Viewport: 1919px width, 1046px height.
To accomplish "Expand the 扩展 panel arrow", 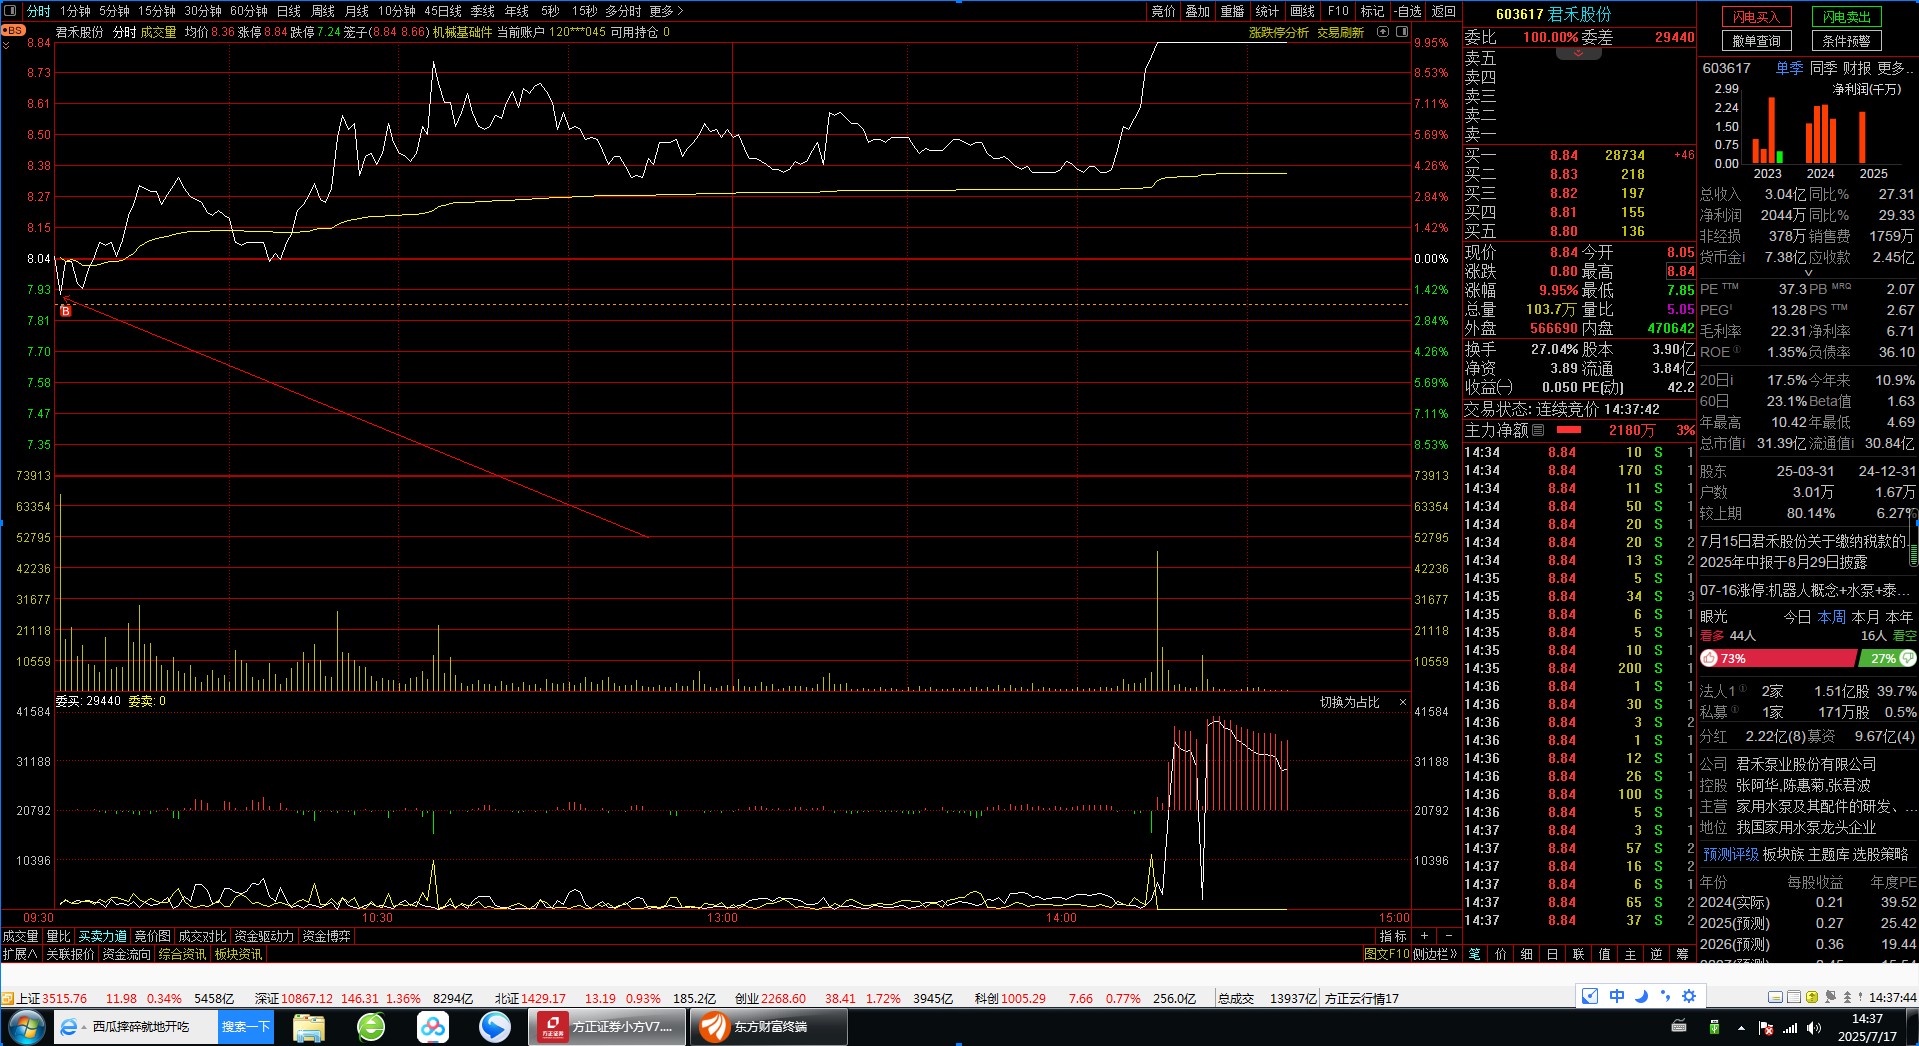I will click(x=20, y=954).
